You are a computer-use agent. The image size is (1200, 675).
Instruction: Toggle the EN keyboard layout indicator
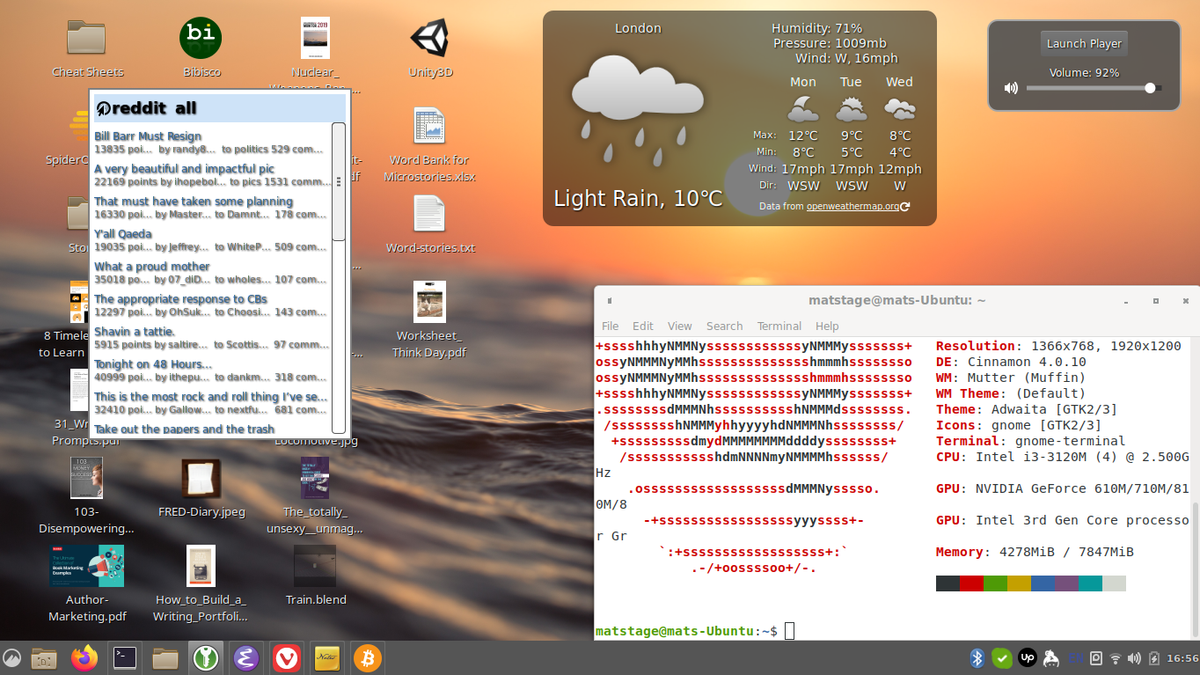pos(1076,658)
